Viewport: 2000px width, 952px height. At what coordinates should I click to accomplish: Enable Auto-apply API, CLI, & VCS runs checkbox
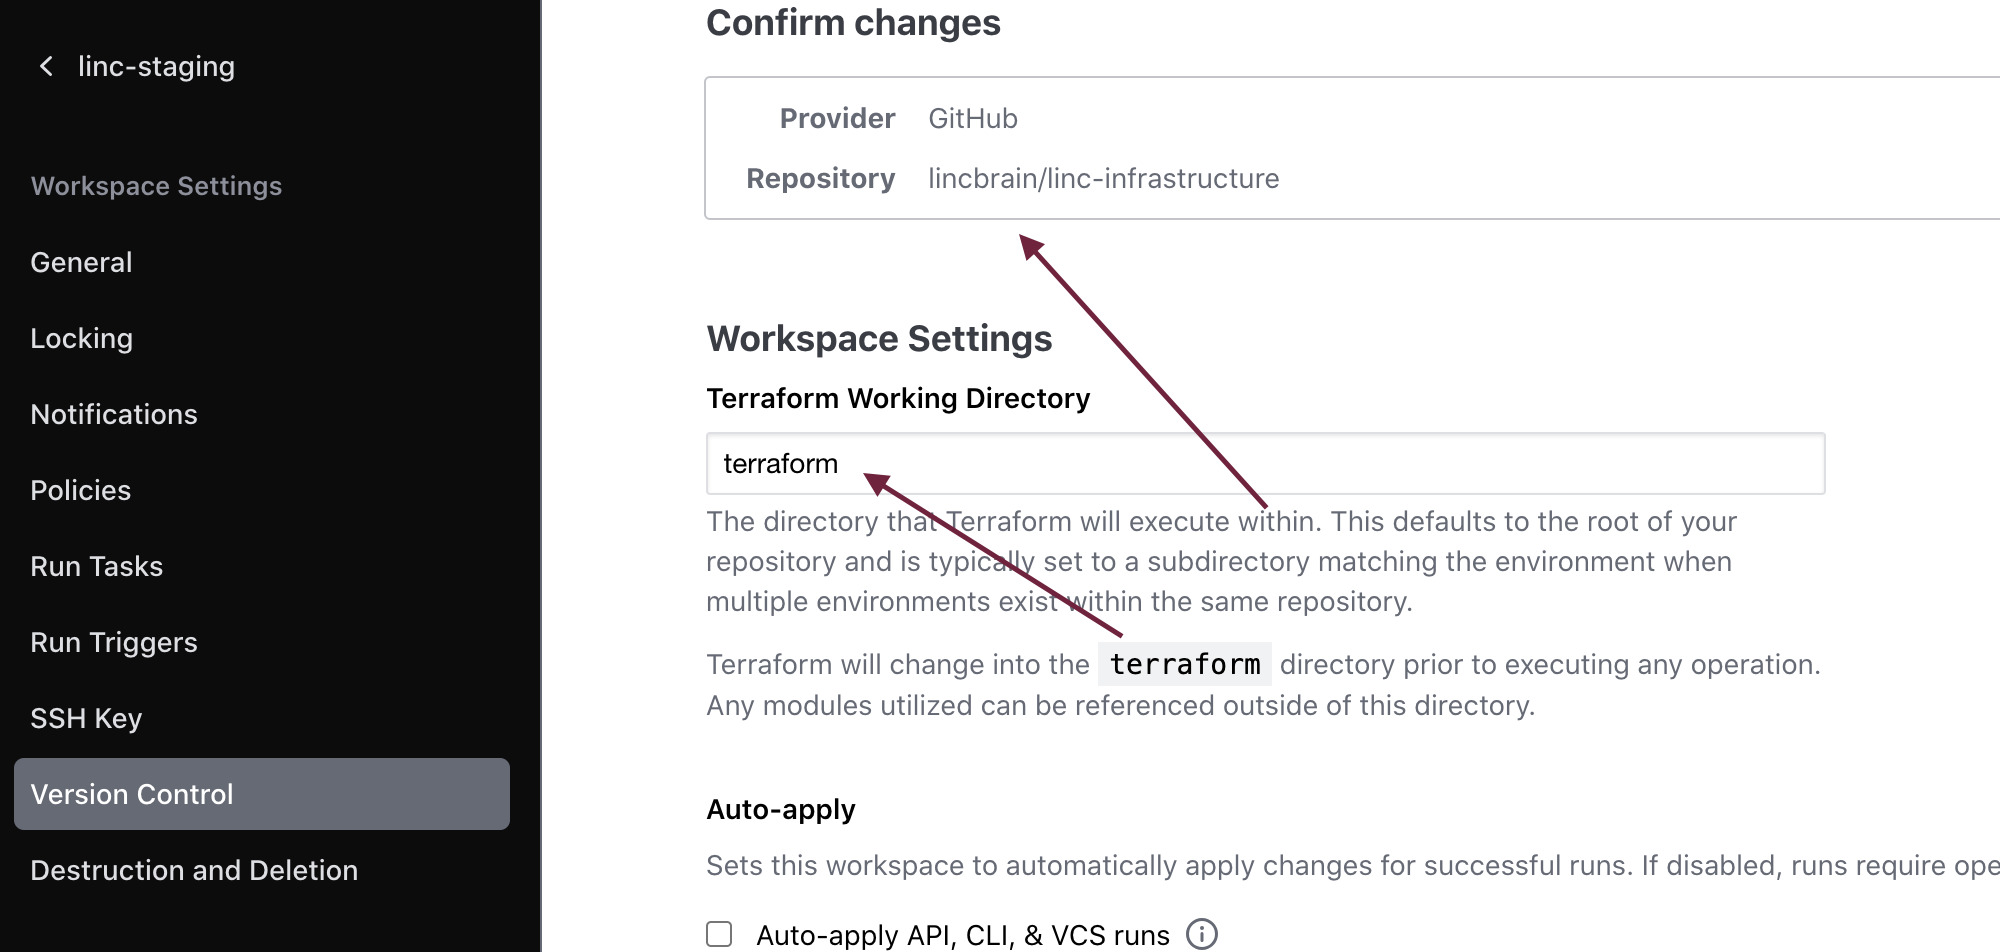[719, 934]
